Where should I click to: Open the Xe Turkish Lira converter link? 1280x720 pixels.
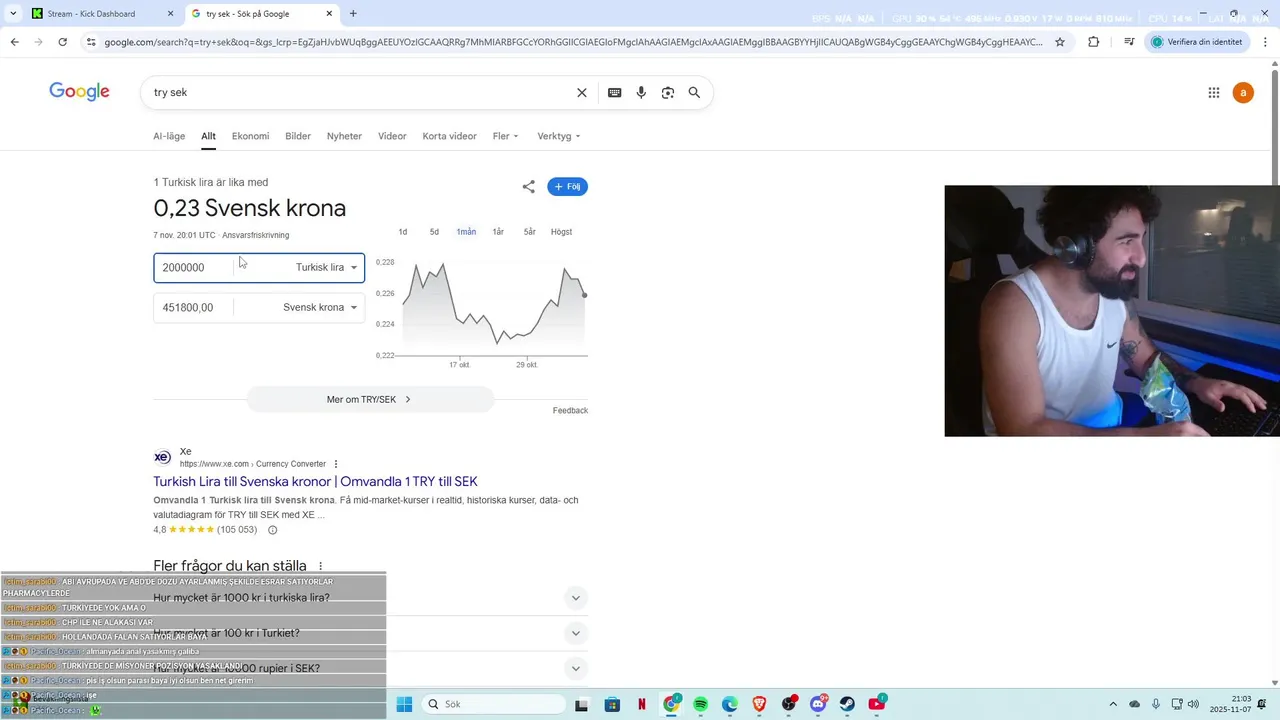[315, 482]
